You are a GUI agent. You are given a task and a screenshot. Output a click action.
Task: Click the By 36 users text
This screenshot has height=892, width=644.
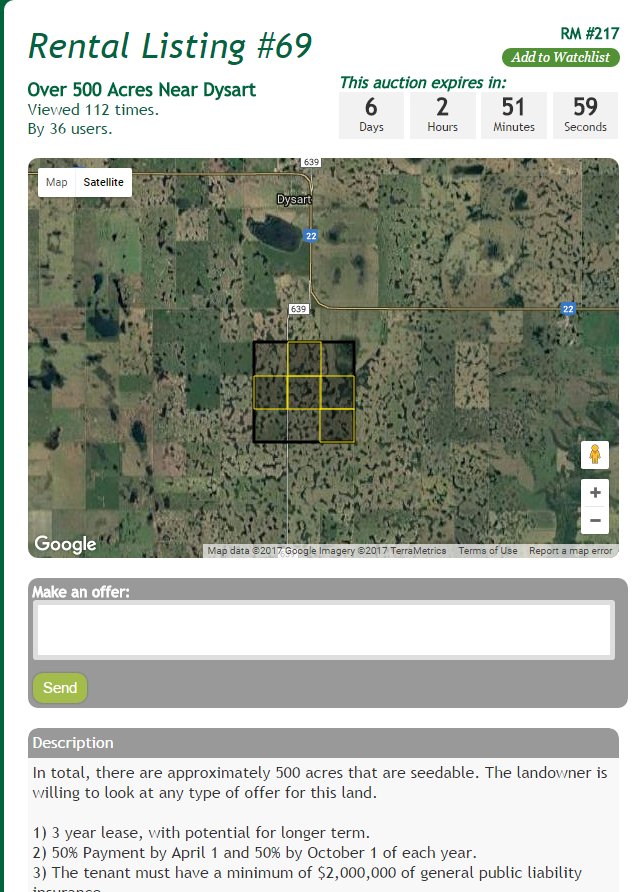(69, 129)
